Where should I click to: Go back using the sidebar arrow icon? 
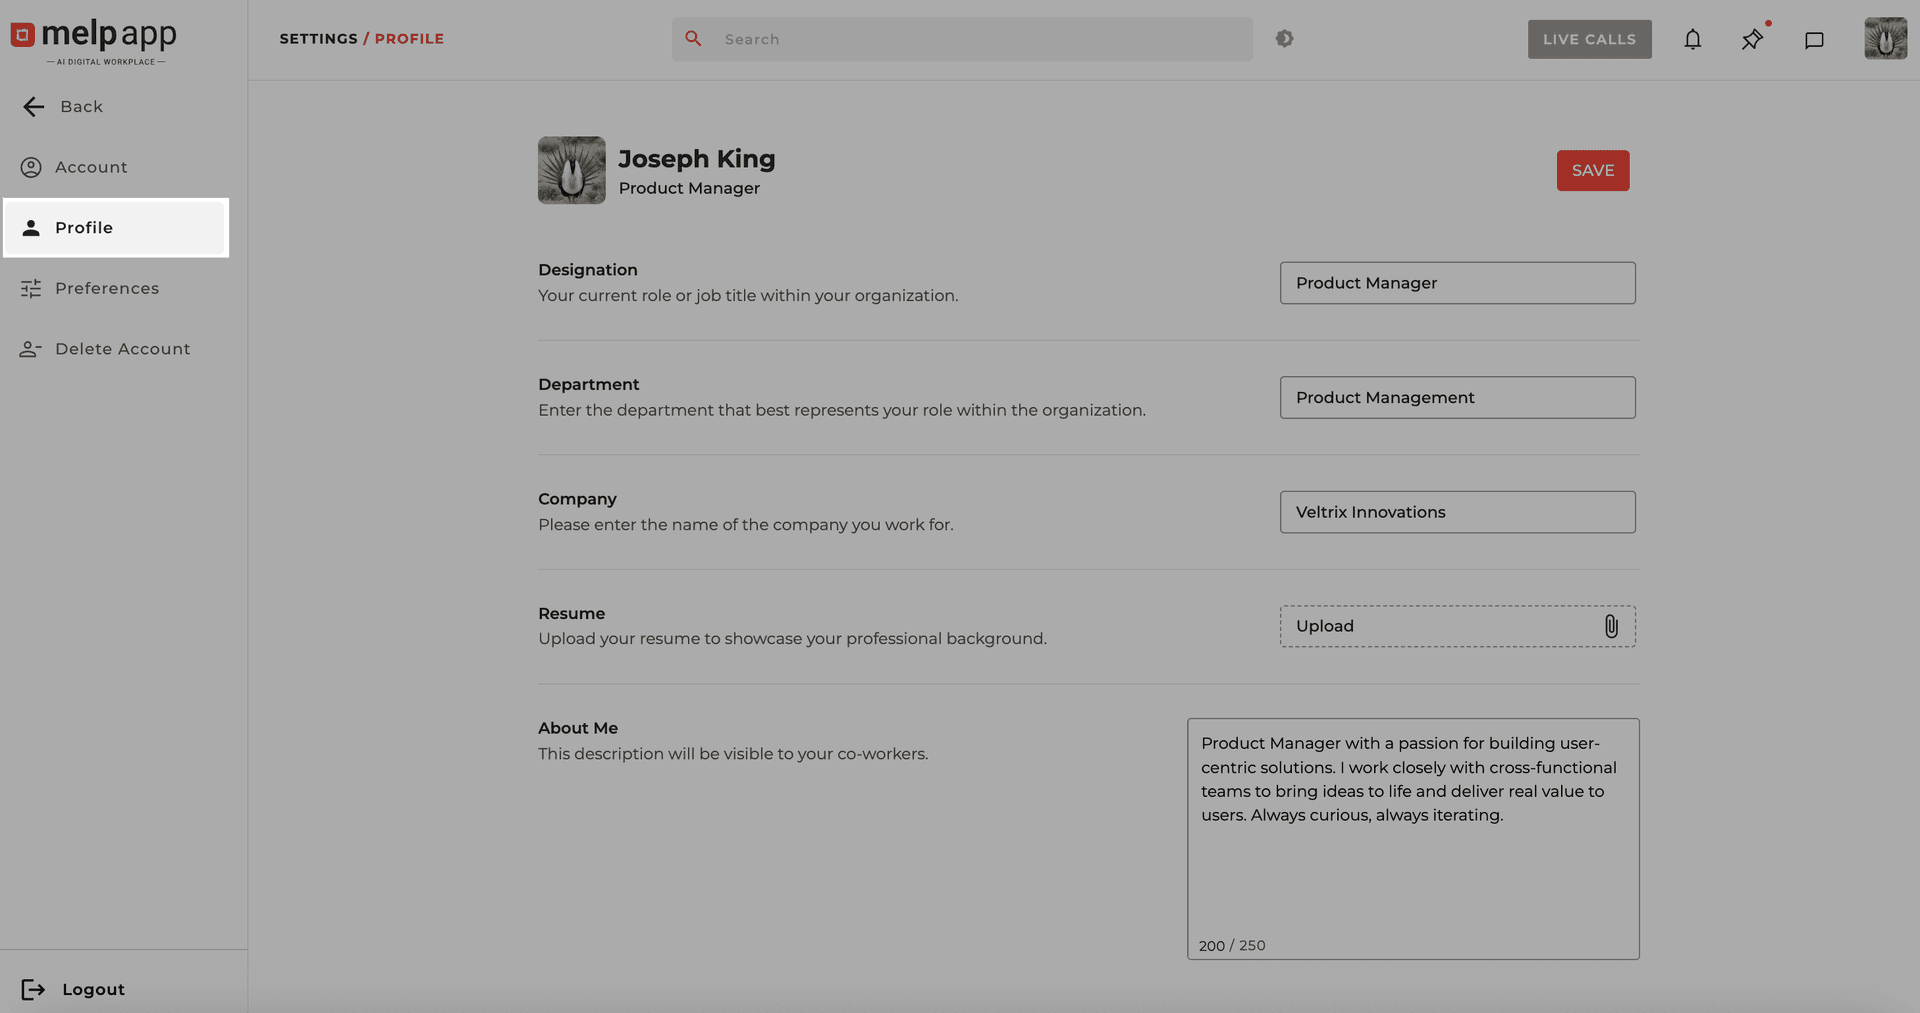click(33, 106)
